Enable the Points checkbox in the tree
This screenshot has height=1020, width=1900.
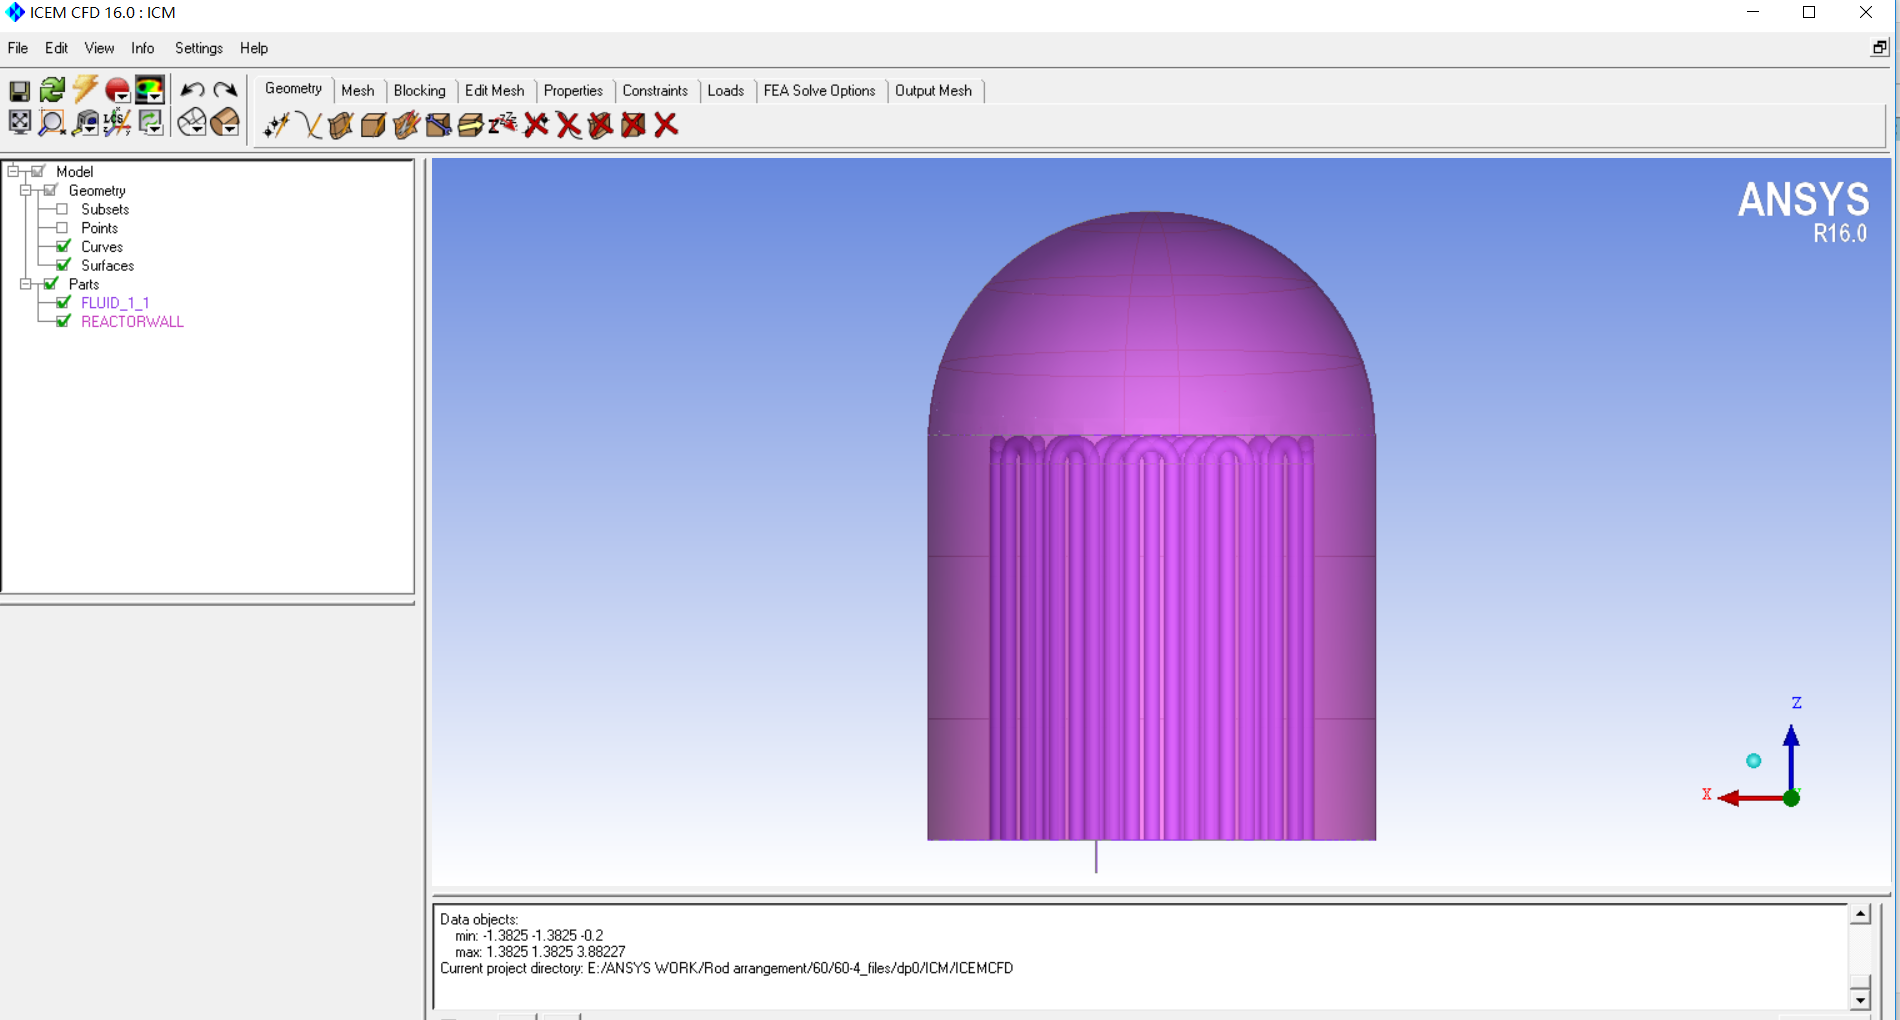(x=62, y=228)
